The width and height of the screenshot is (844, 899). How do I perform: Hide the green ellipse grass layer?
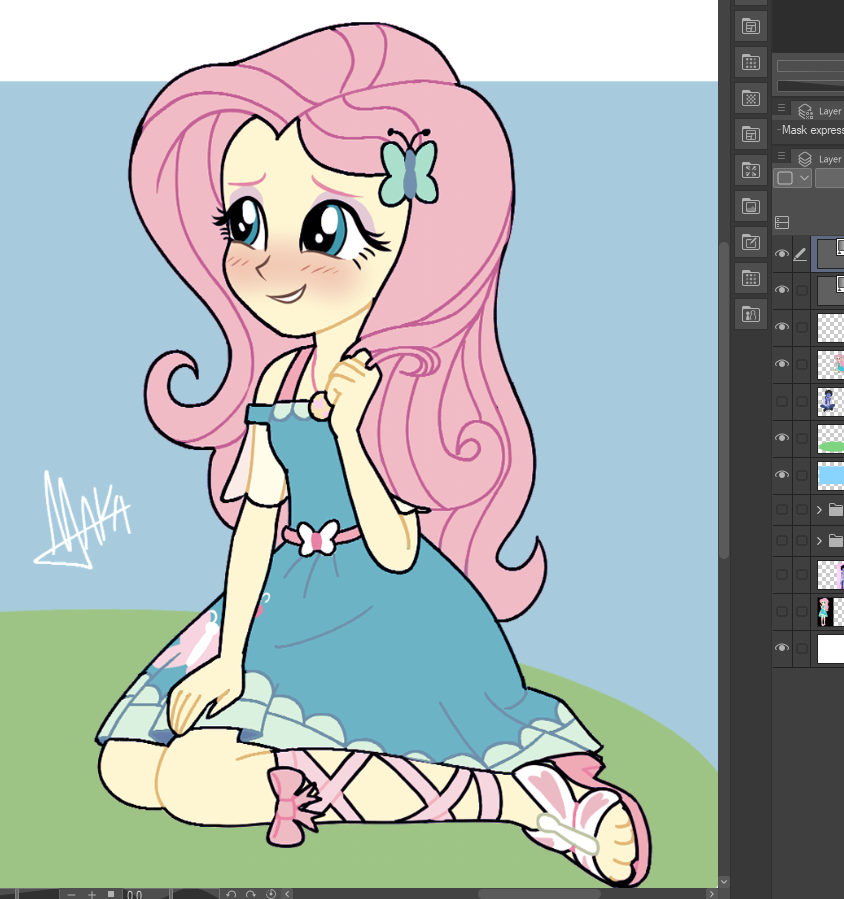point(782,437)
